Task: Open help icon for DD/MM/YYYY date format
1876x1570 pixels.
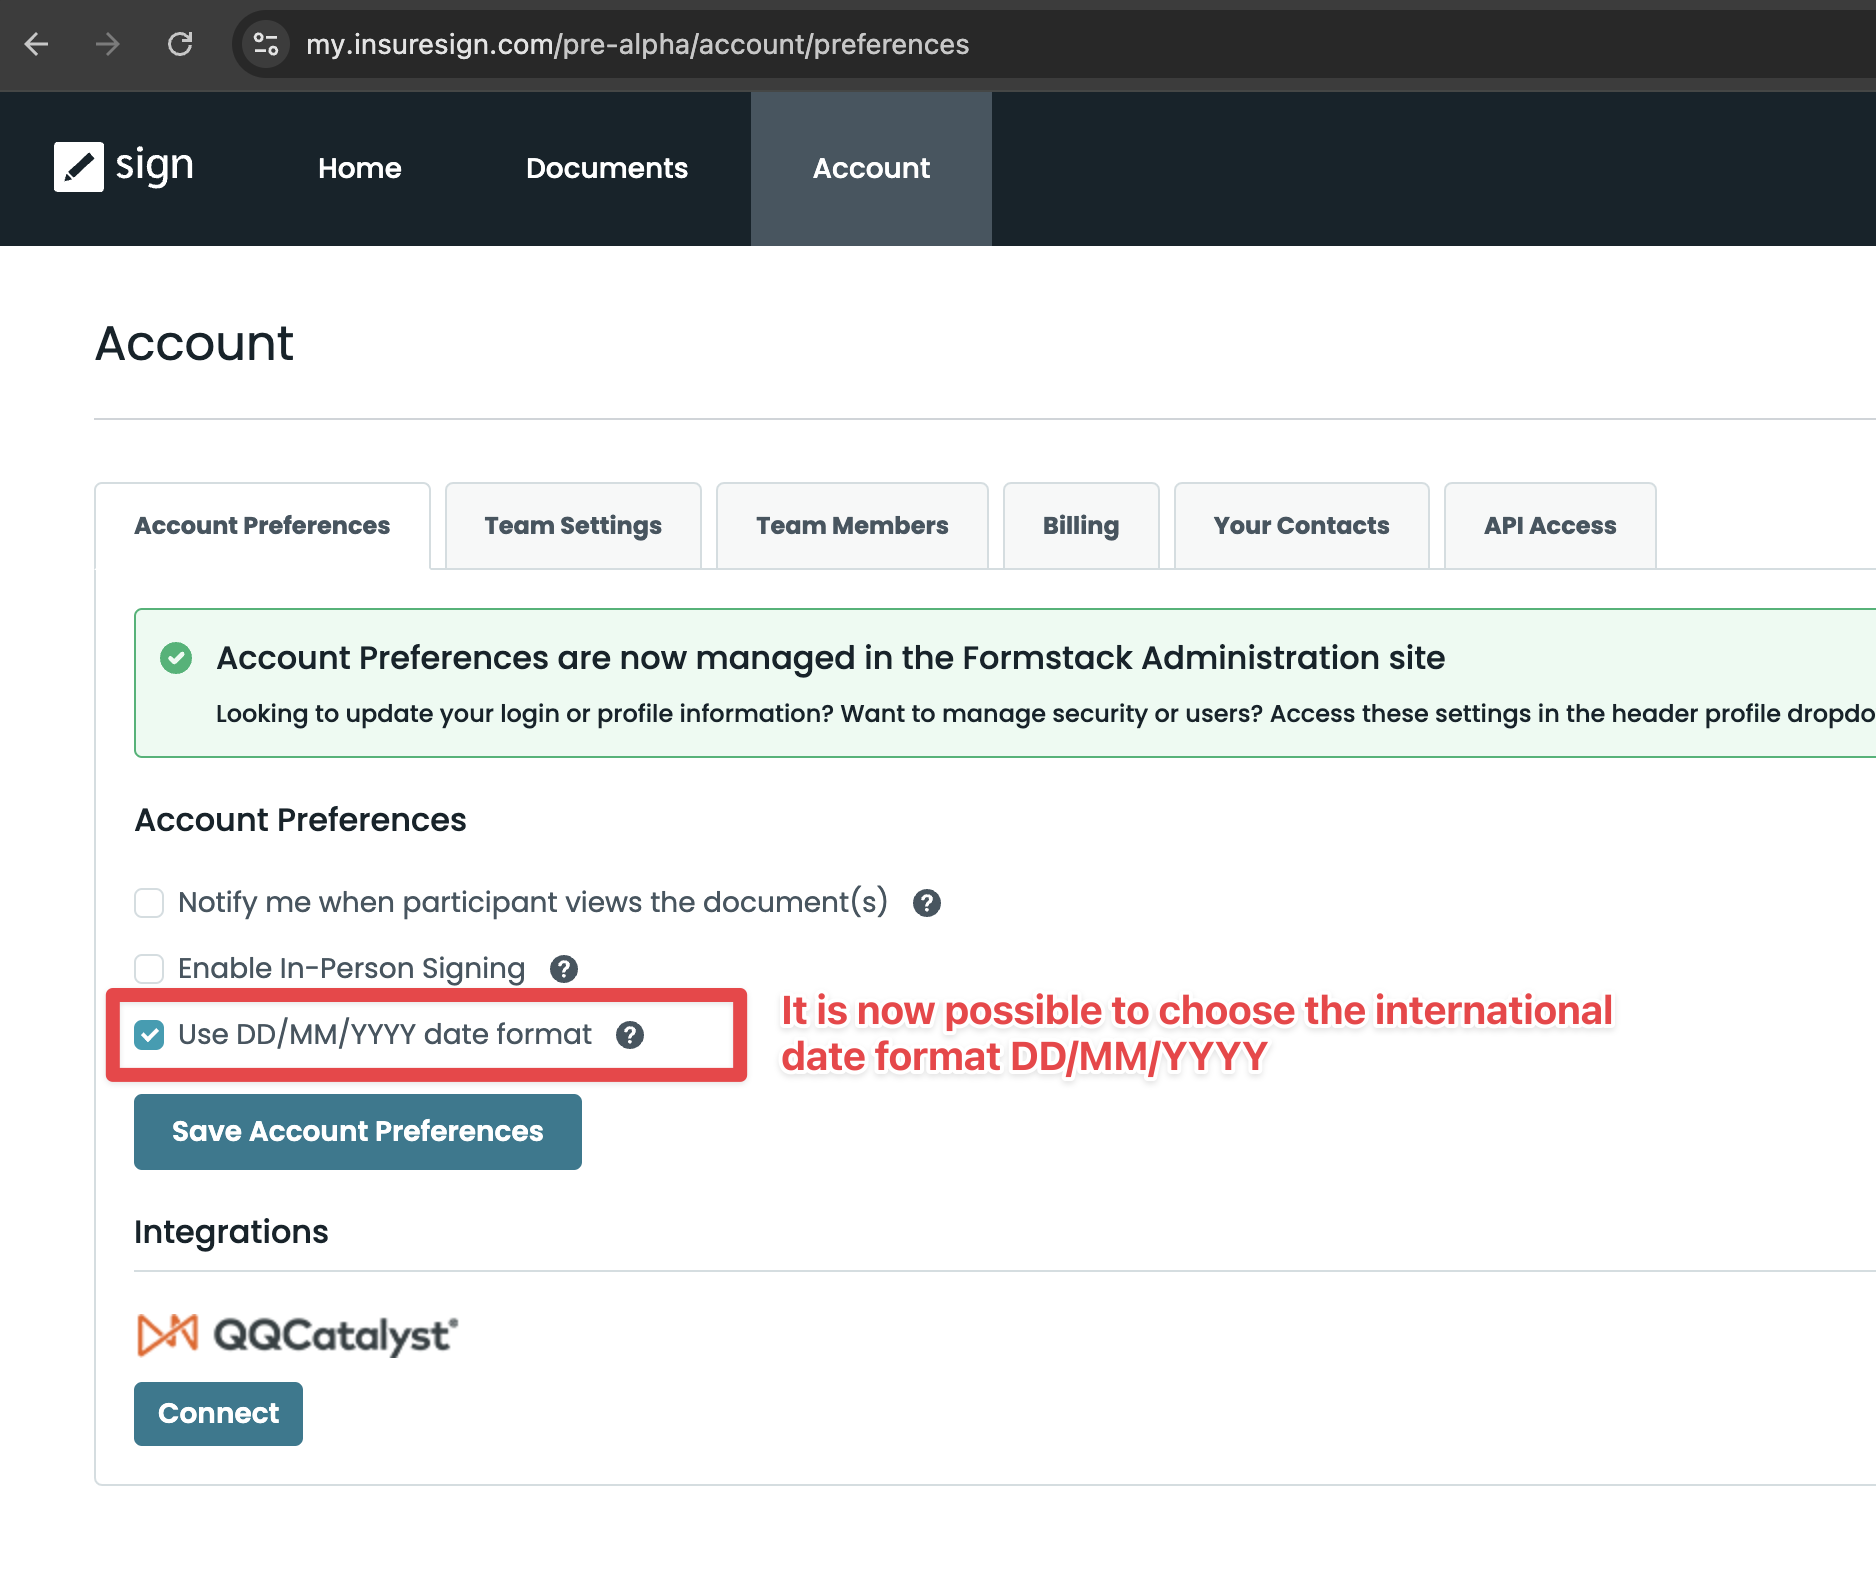Action: click(x=630, y=1035)
